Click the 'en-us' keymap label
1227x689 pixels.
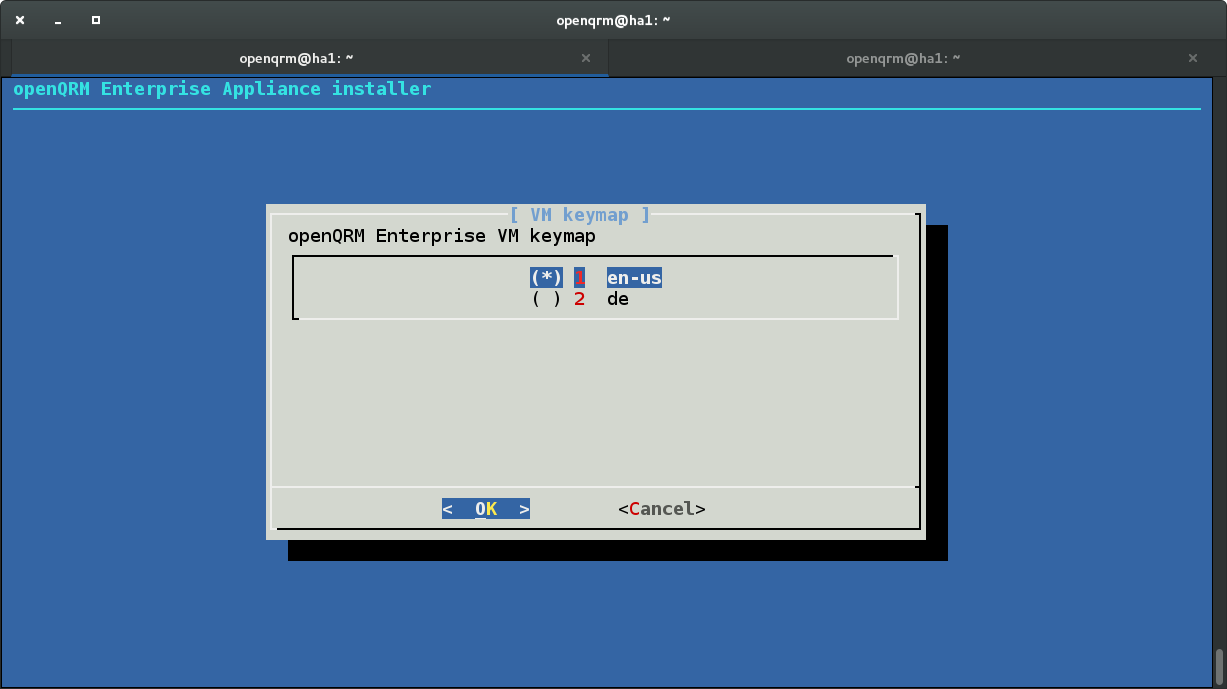634,278
